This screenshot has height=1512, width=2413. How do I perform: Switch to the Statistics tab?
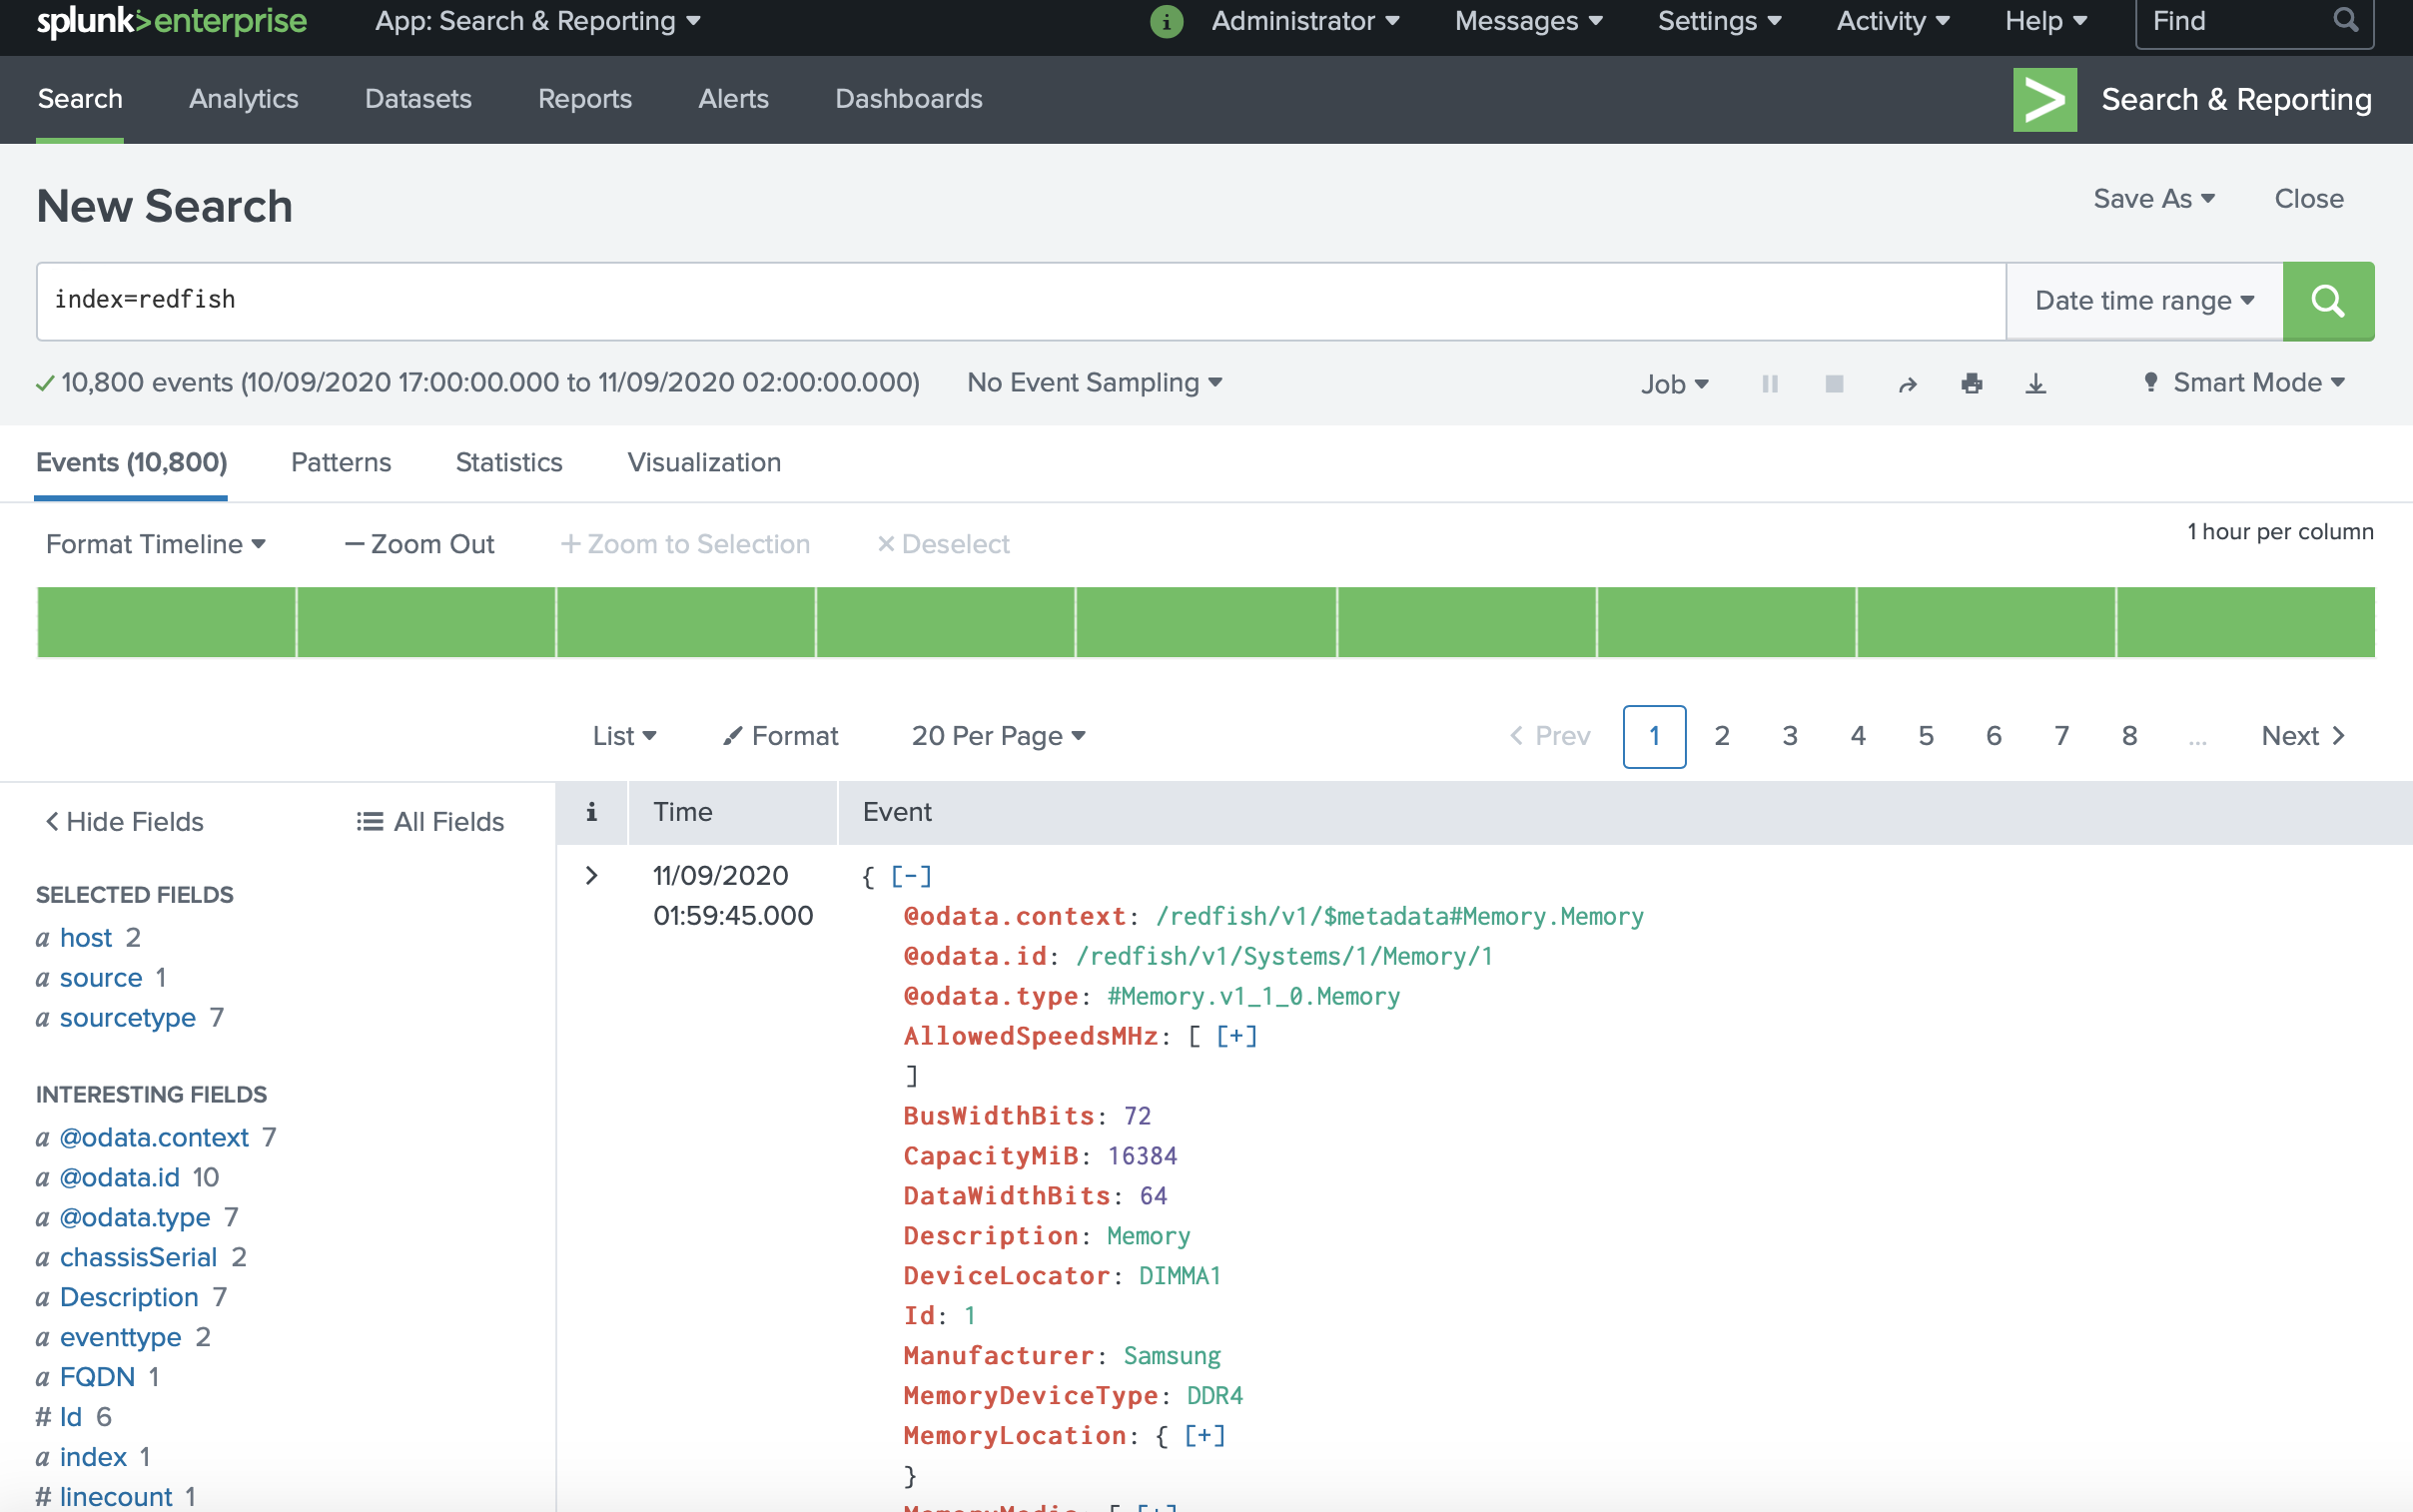click(509, 462)
